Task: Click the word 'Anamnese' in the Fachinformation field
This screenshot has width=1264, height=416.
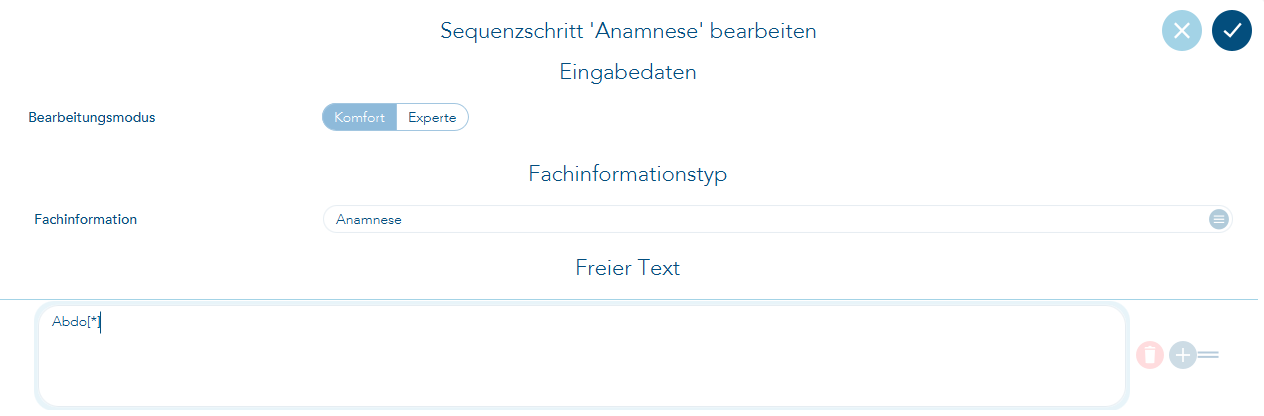Action: click(369, 220)
